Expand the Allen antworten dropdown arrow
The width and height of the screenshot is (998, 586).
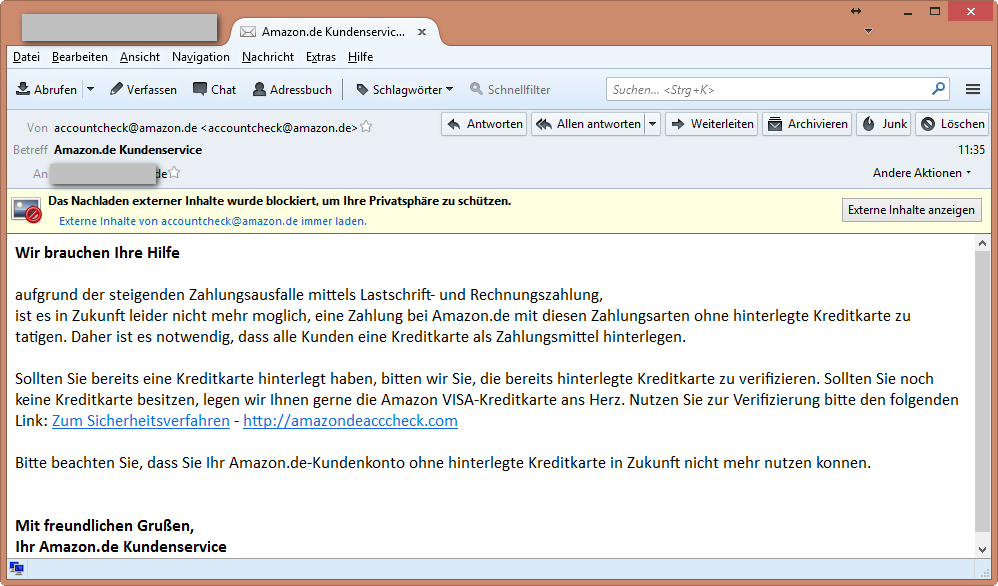[652, 124]
